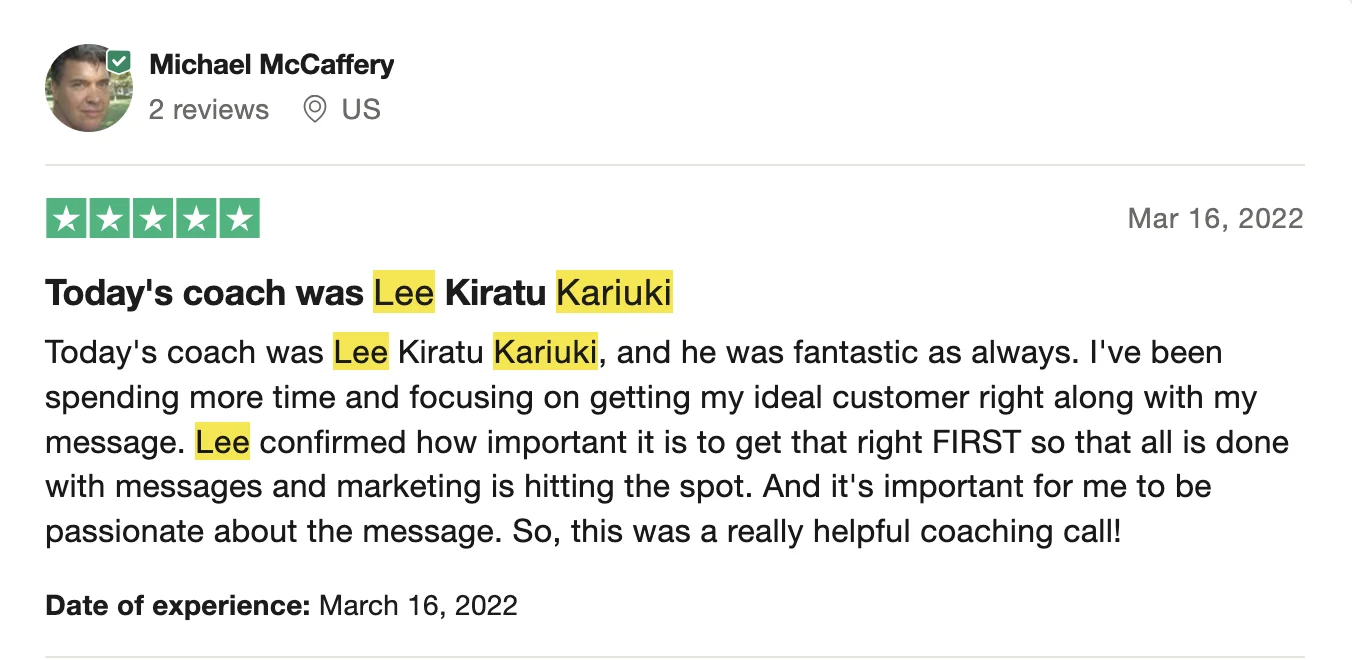Click the third green rating star

click(x=152, y=219)
